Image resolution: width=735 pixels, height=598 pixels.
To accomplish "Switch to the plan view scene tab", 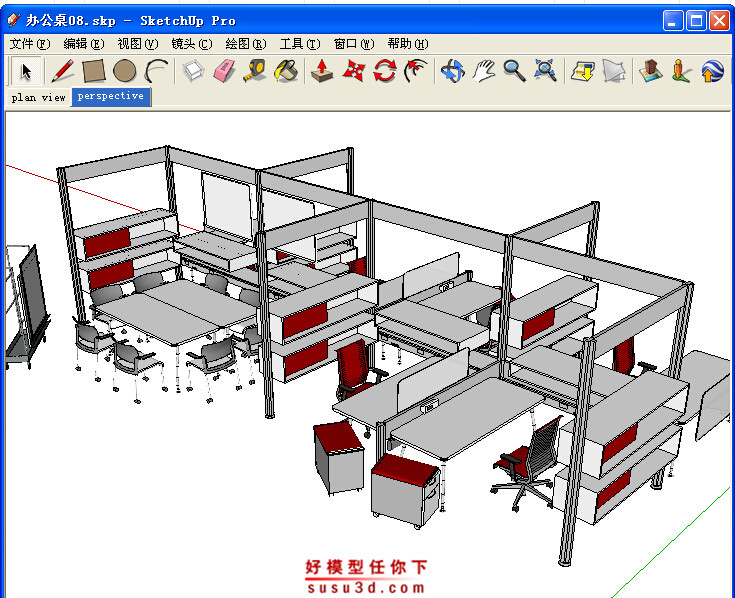I will (x=38, y=97).
